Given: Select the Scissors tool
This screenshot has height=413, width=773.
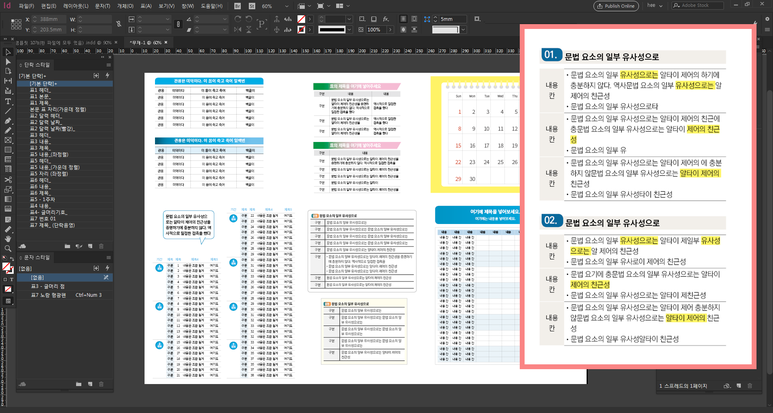Looking at the screenshot, I should pyautogui.click(x=8, y=180).
